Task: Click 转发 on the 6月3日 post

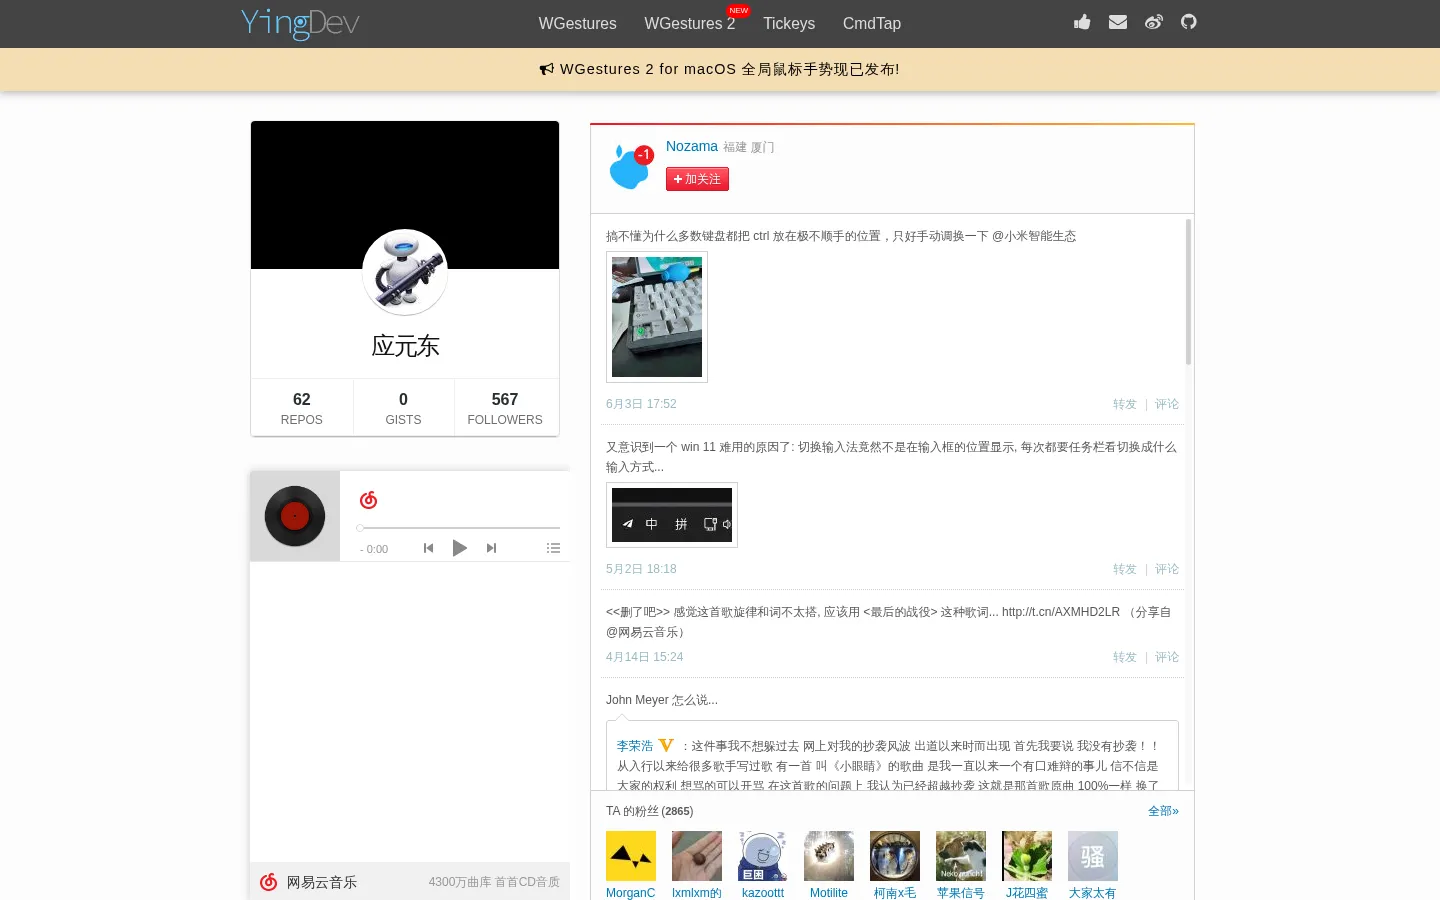Action: (1125, 404)
